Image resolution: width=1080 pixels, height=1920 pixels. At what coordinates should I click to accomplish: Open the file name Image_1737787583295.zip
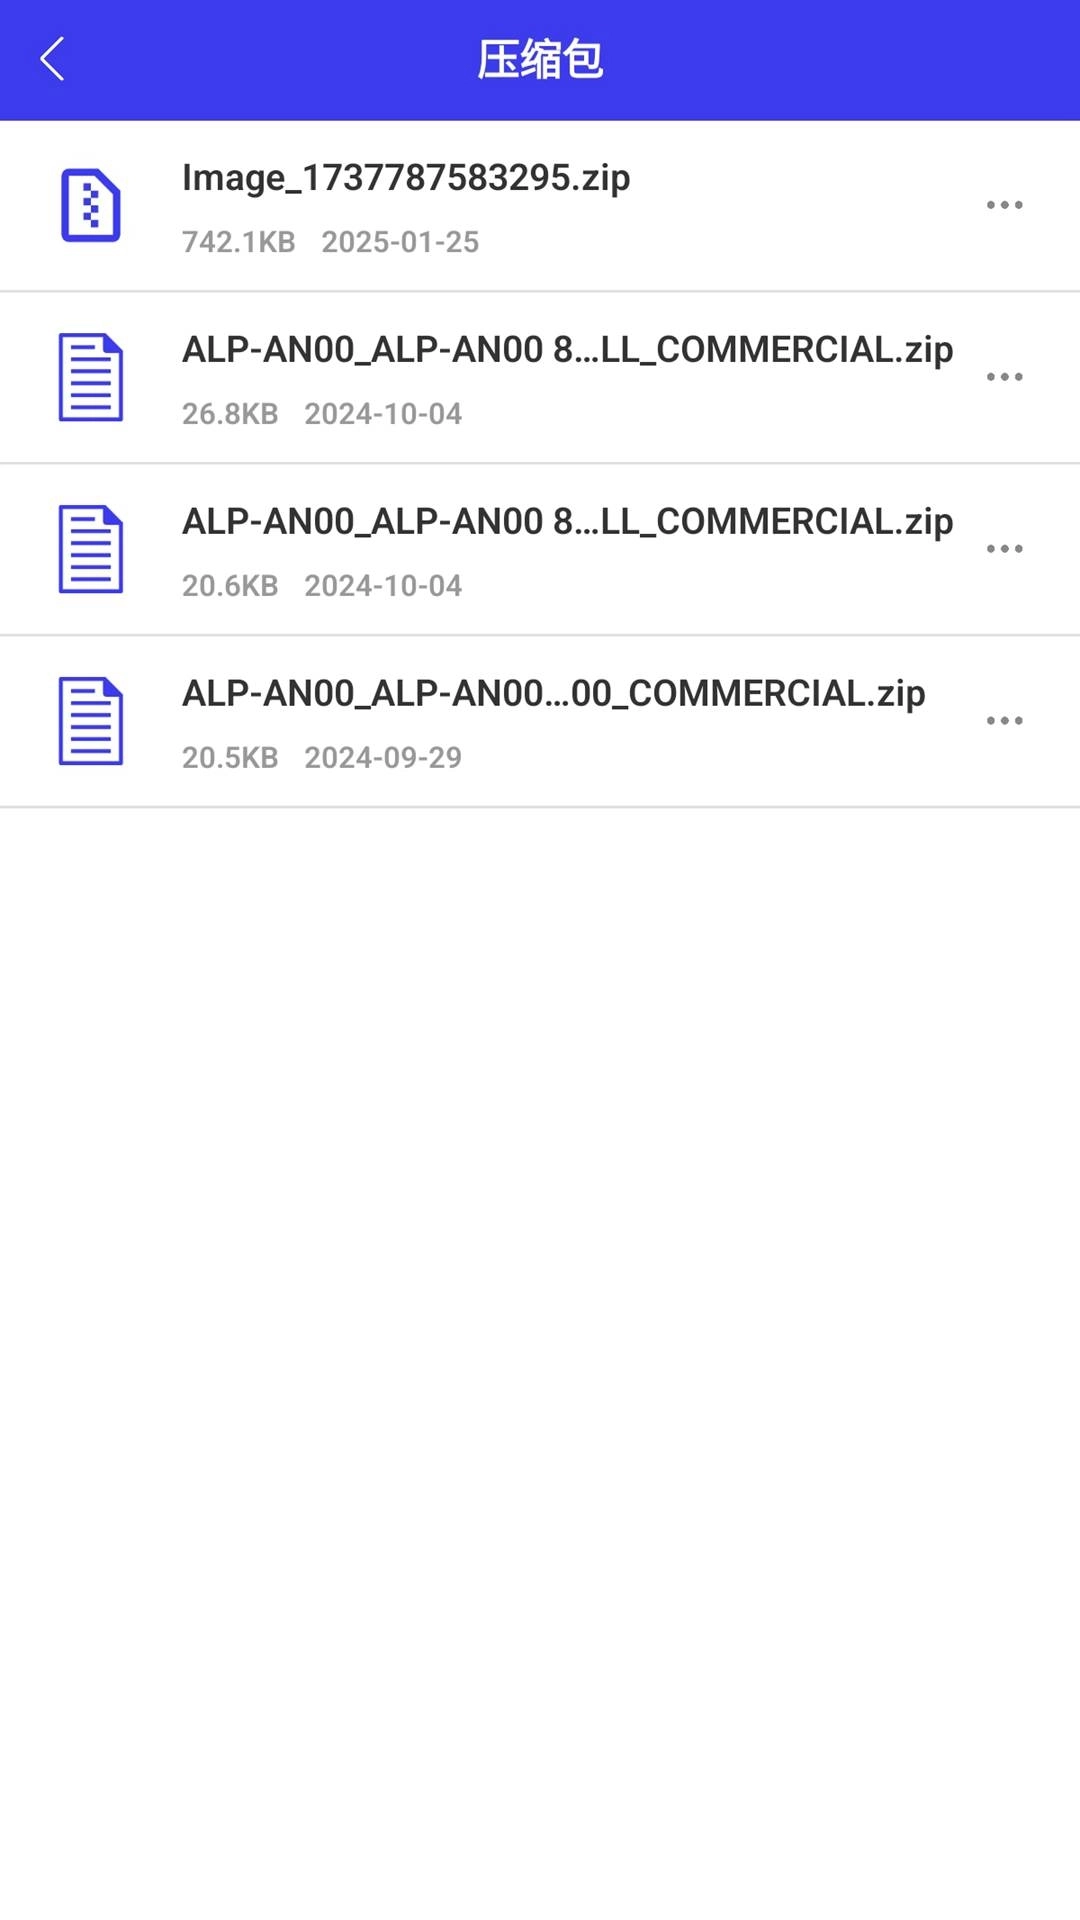click(x=406, y=178)
